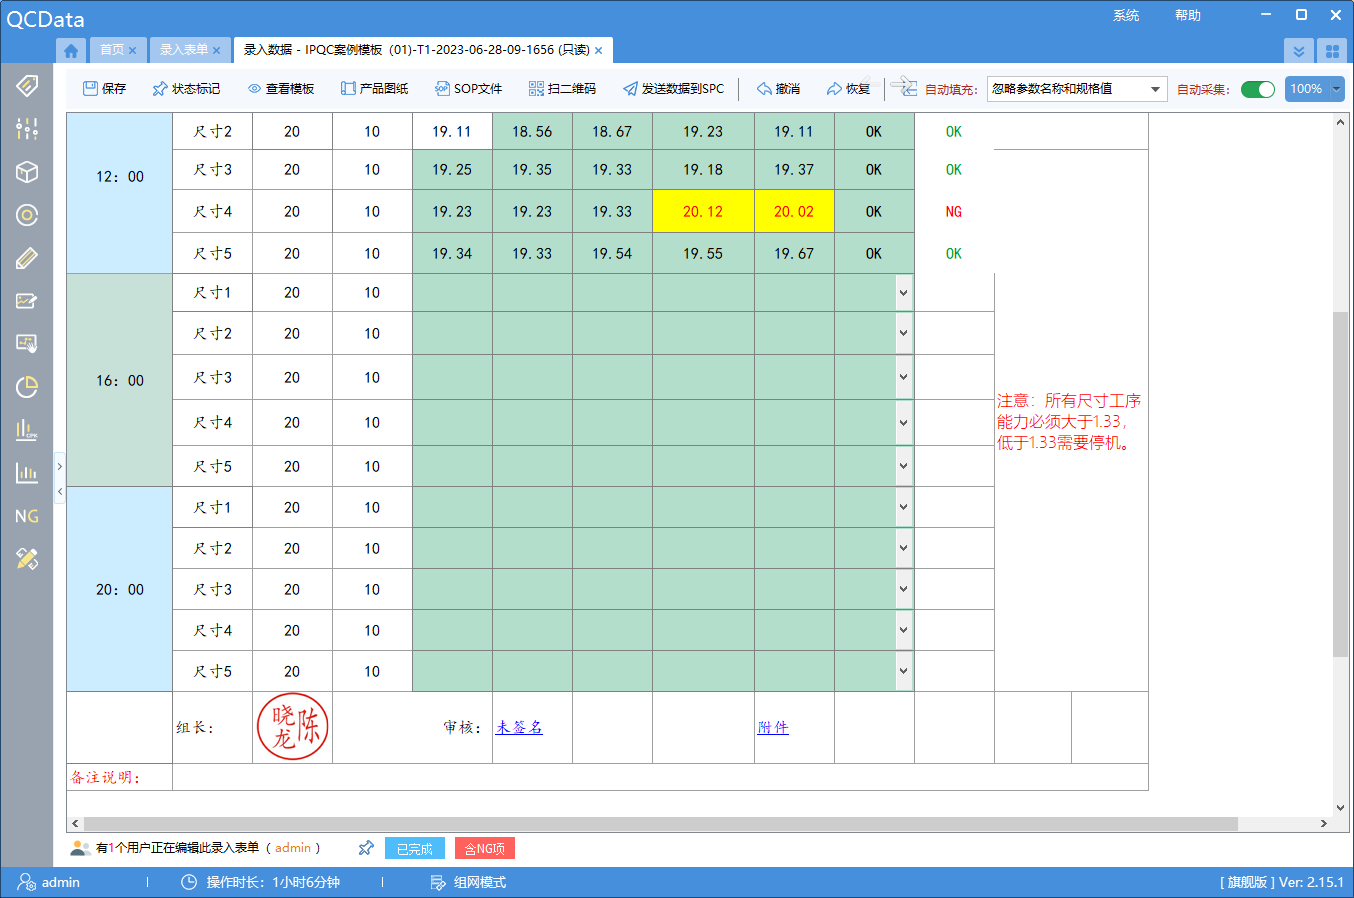Click 状态标记 status mark pin button
Viewport: 1354px width, 898px height.
[x=186, y=89]
